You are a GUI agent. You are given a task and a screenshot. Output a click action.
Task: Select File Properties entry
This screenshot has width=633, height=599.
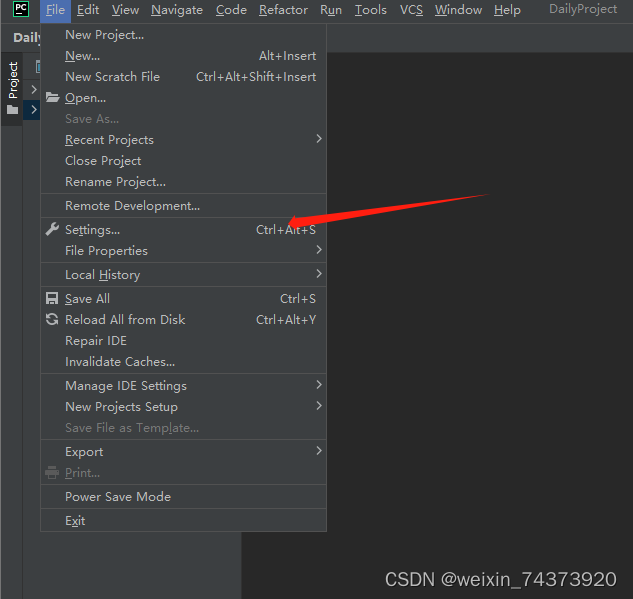click(183, 251)
